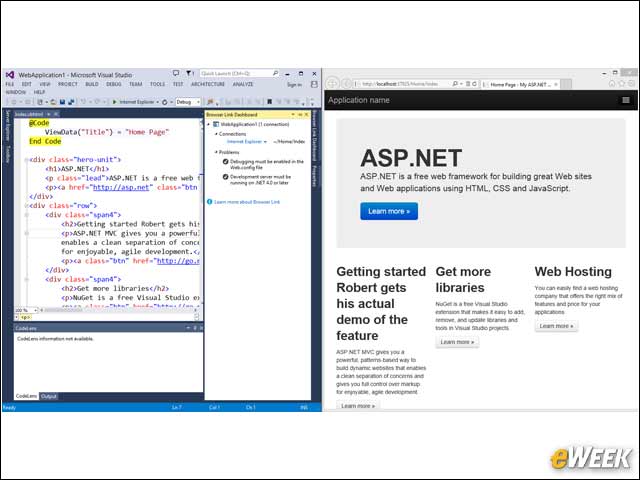The width and height of the screenshot is (640, 480).
Task: Click the Browser Link refresh icon
Action: coord(164,102)
